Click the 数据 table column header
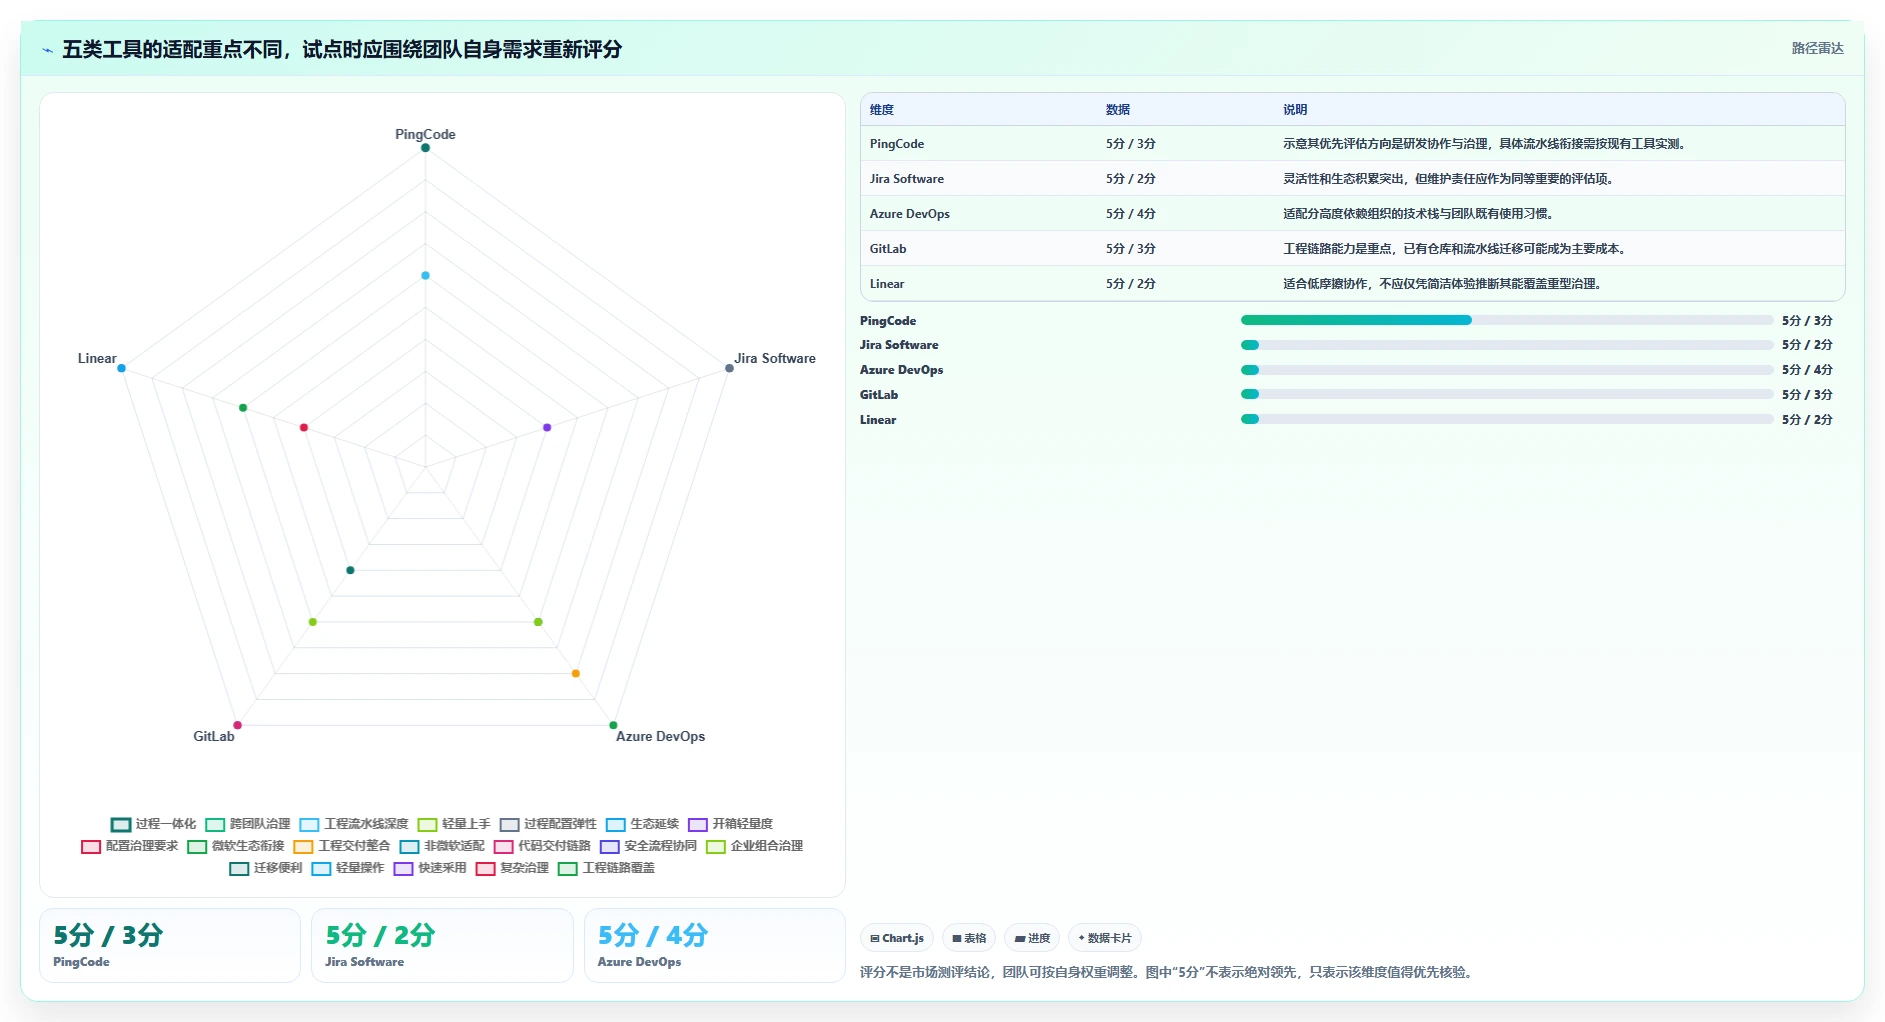 click(1118, 110)
